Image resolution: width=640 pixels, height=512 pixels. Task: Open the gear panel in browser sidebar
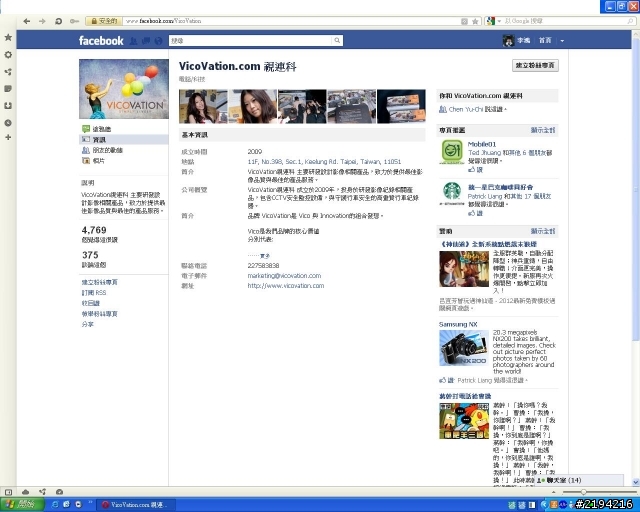[8, 55]
